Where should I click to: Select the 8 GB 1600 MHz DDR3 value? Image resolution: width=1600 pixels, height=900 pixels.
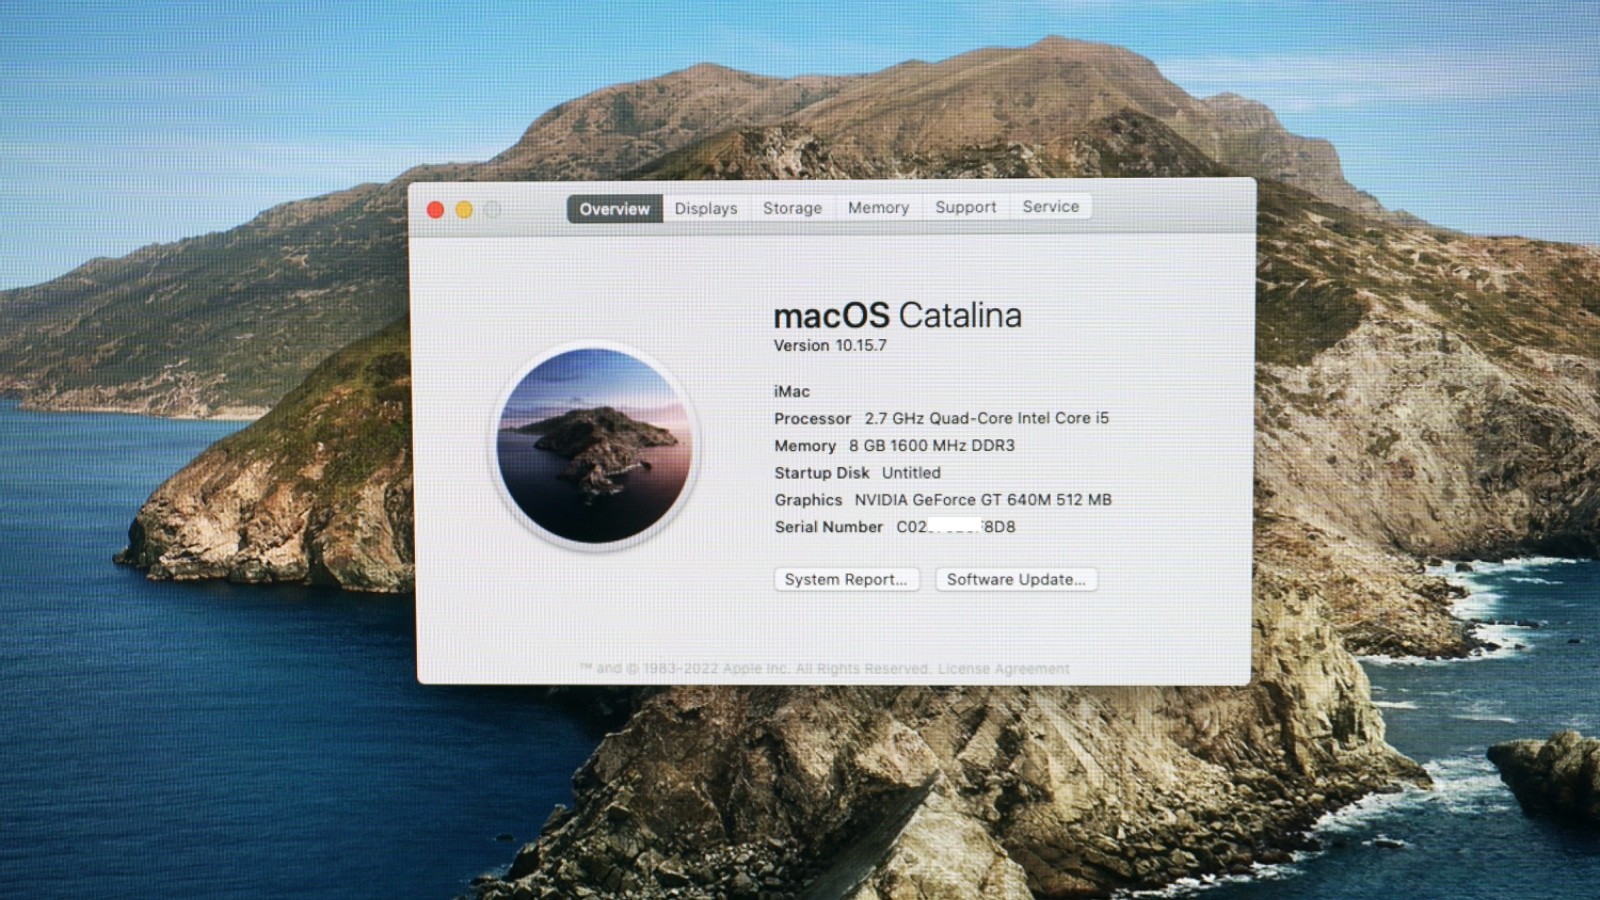[932, 446]
